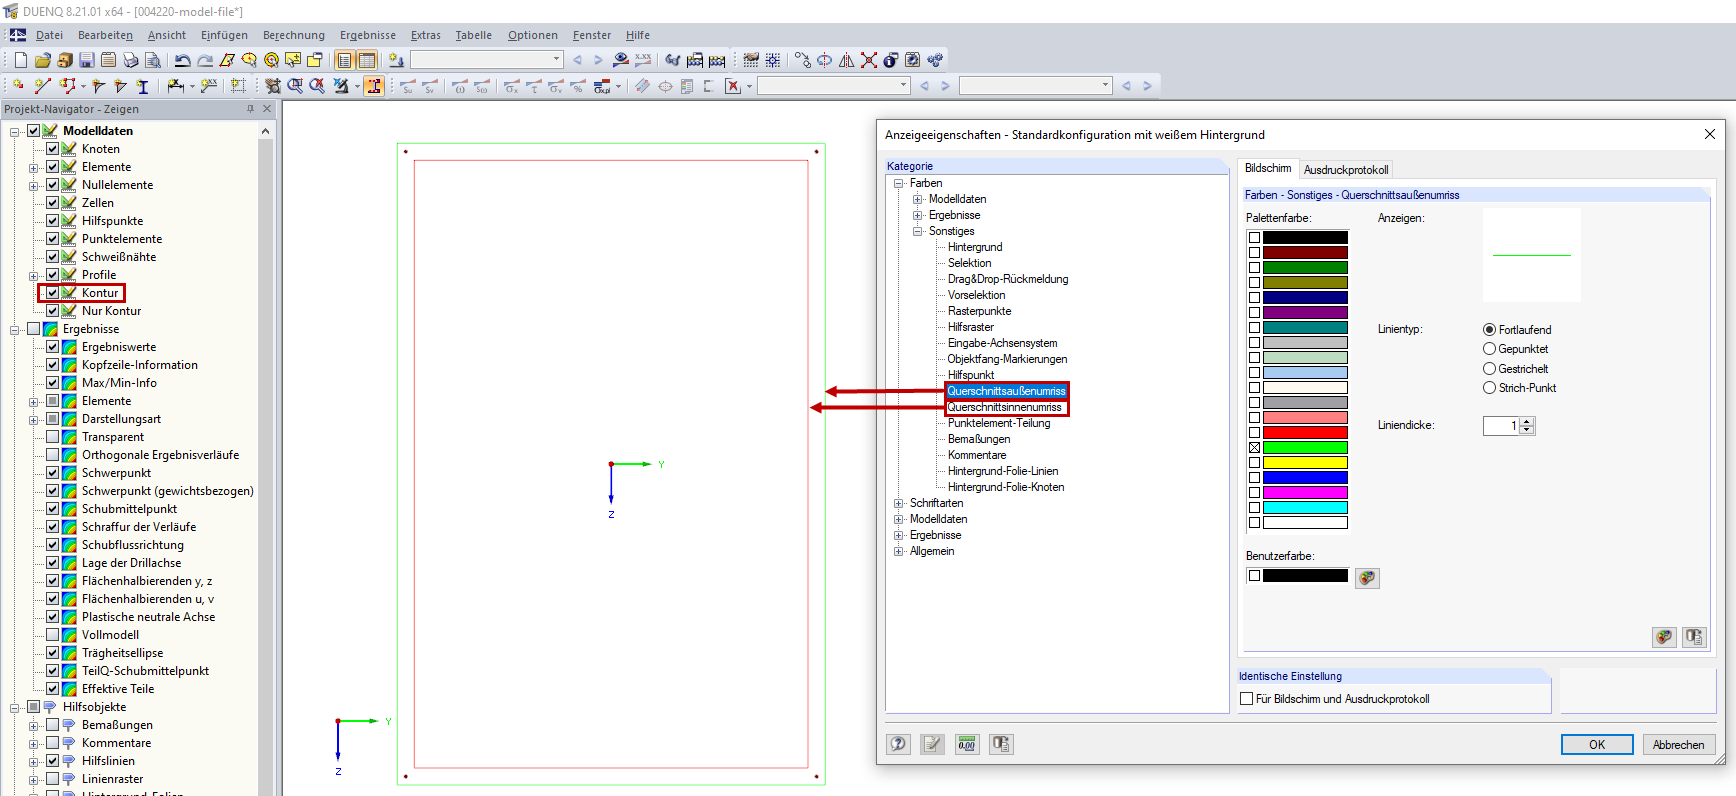Image resolution: width=1736 pixels, height=796 pixels.
Task: Uncheck Knoten in the Projekt-Navigator
Action: [53, 149]
